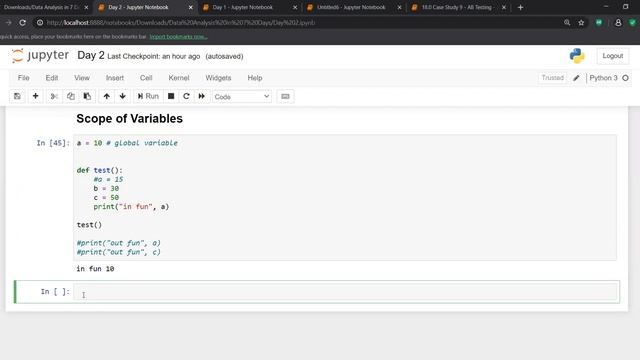The width and height of the screenshot is (640, 360).
Task: Open the View menu
Action: pyautogui.click(x=82, y=78)
